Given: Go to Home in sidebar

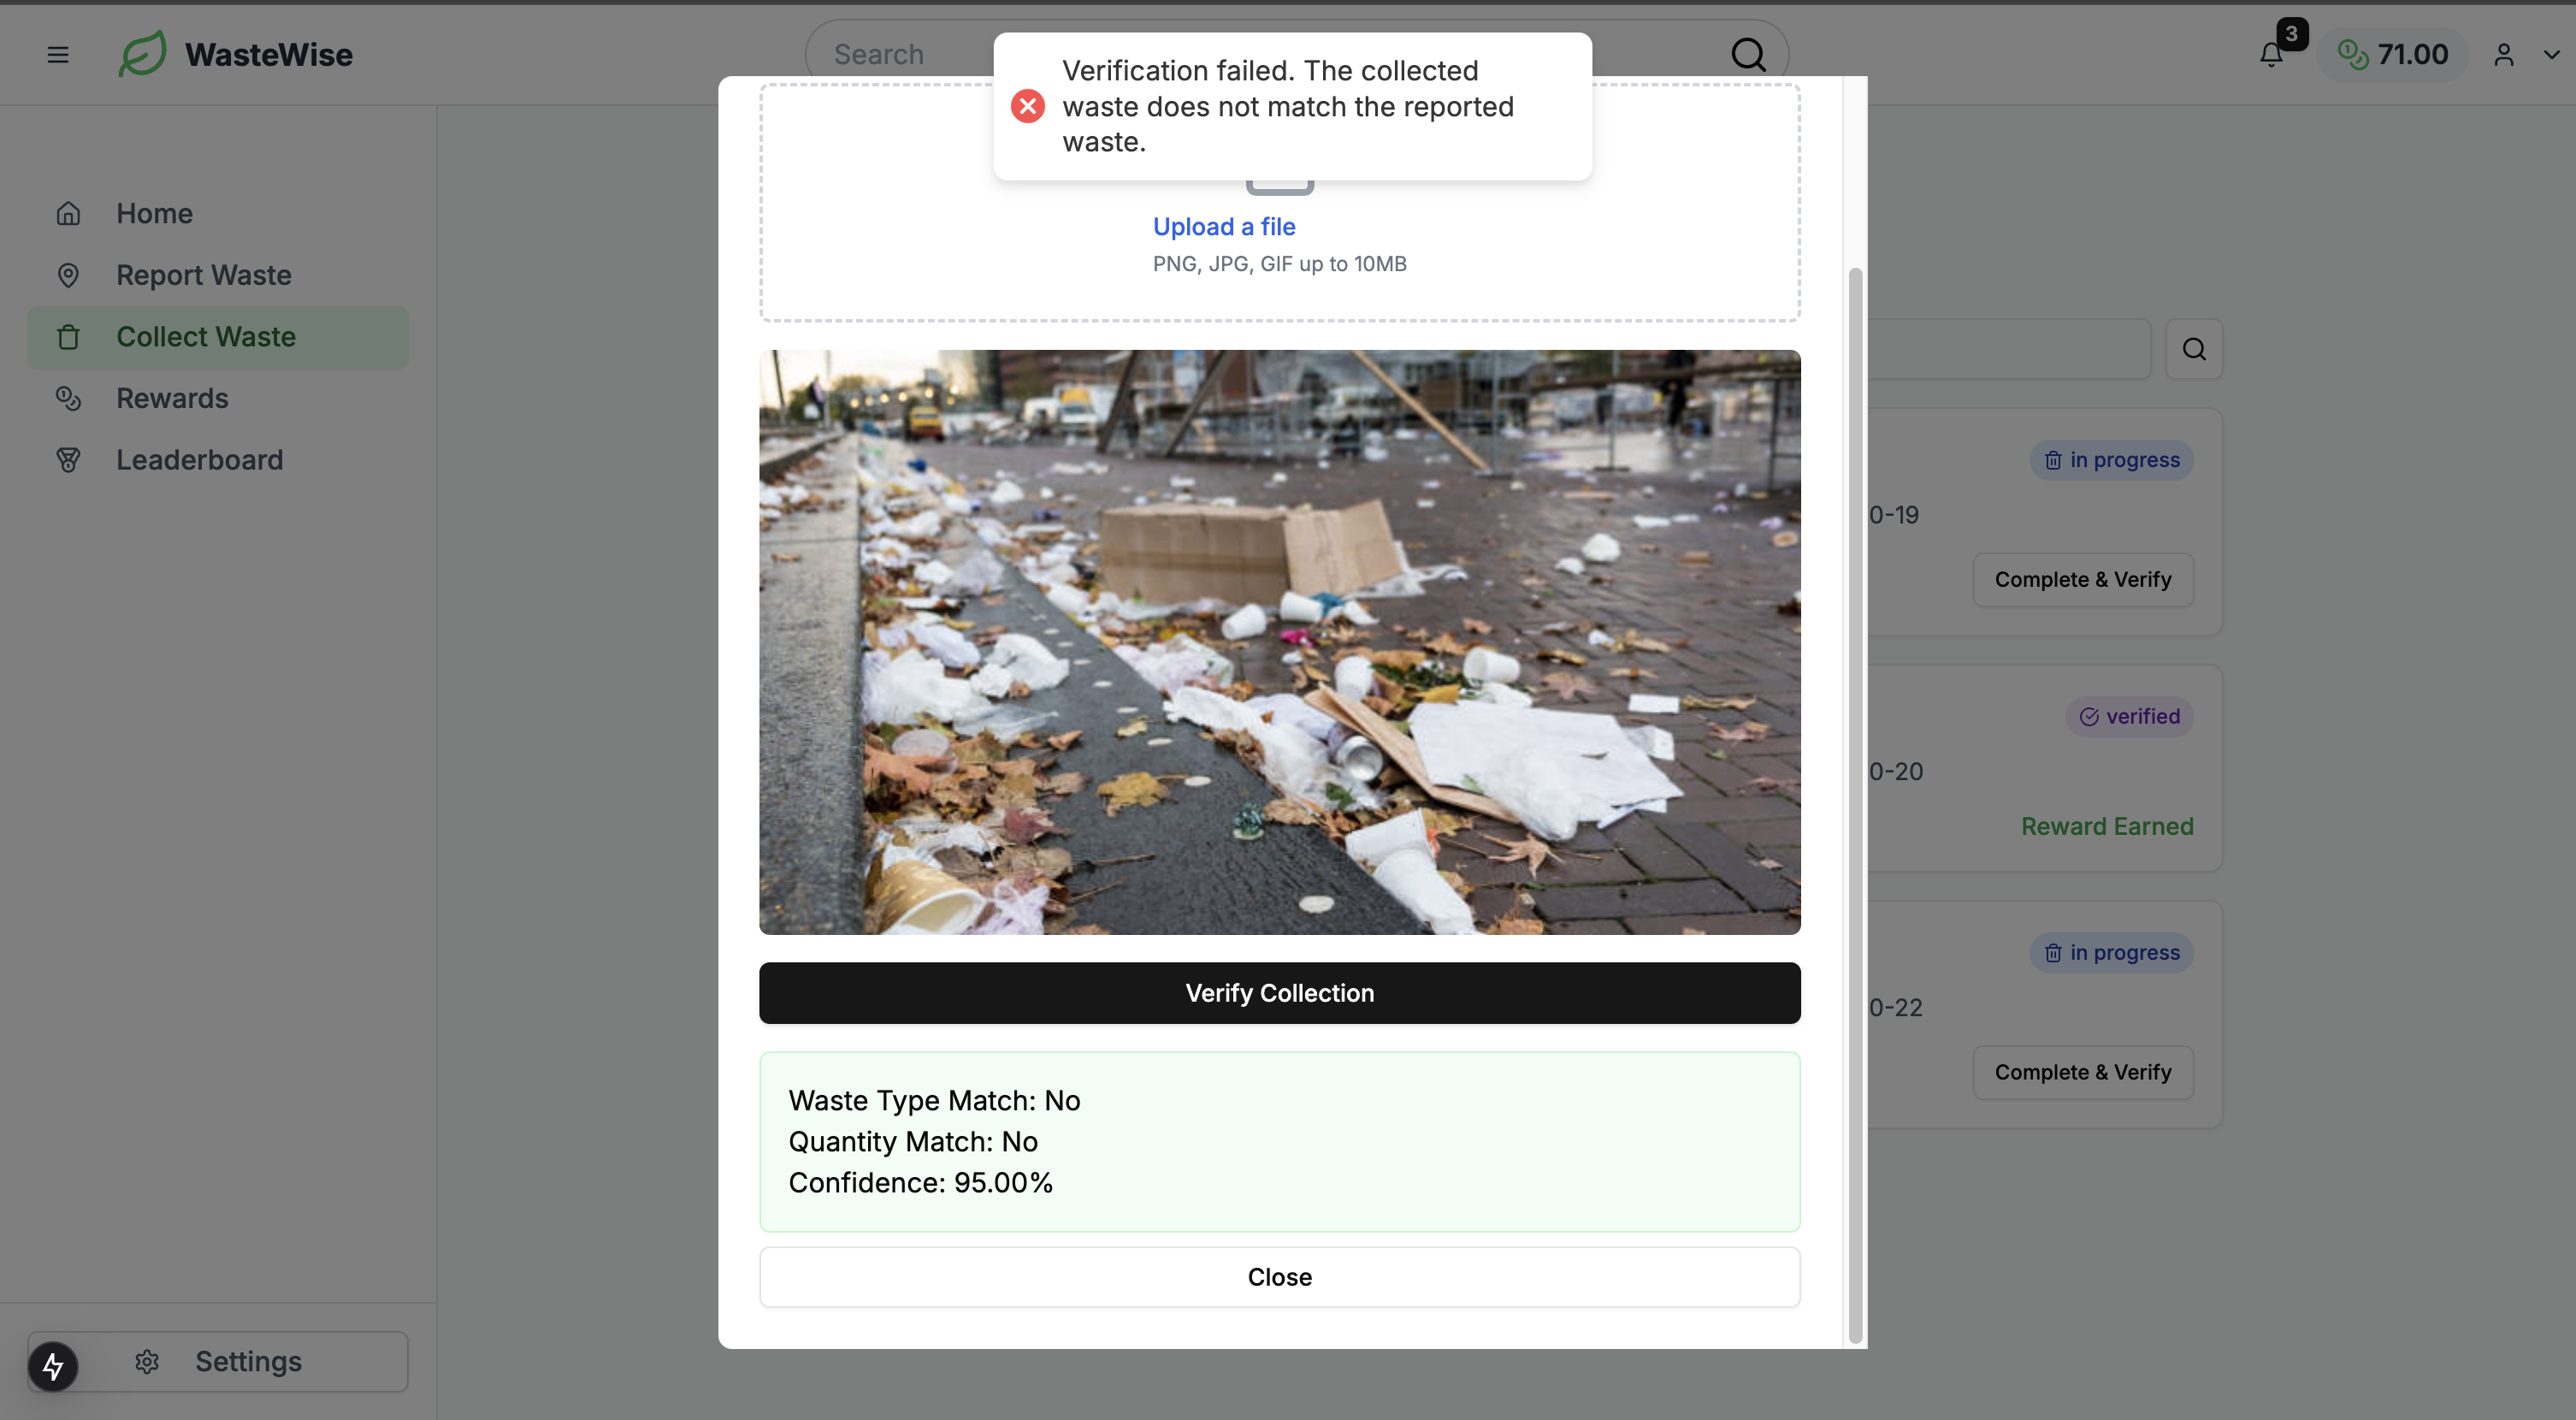Looking at the screenshot, I should coord(154,213).
